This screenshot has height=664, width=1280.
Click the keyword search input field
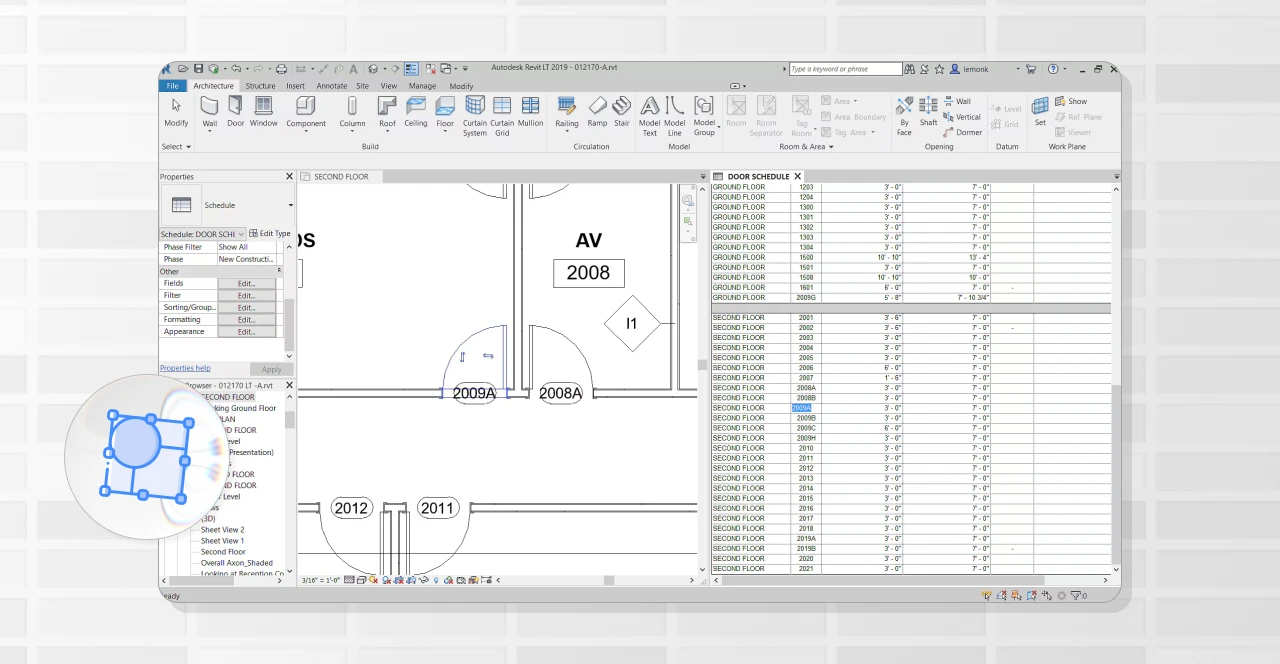click(x=845, y=69)
